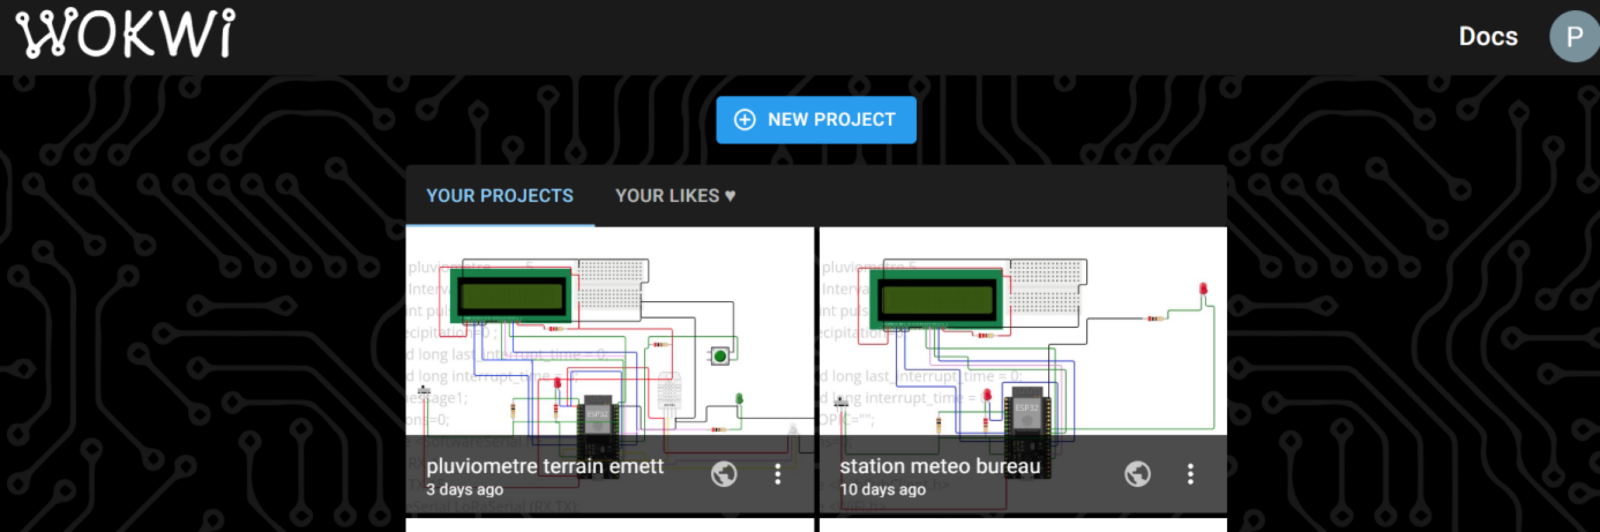Click the "10 days ago" timestamp

[882, 490]
